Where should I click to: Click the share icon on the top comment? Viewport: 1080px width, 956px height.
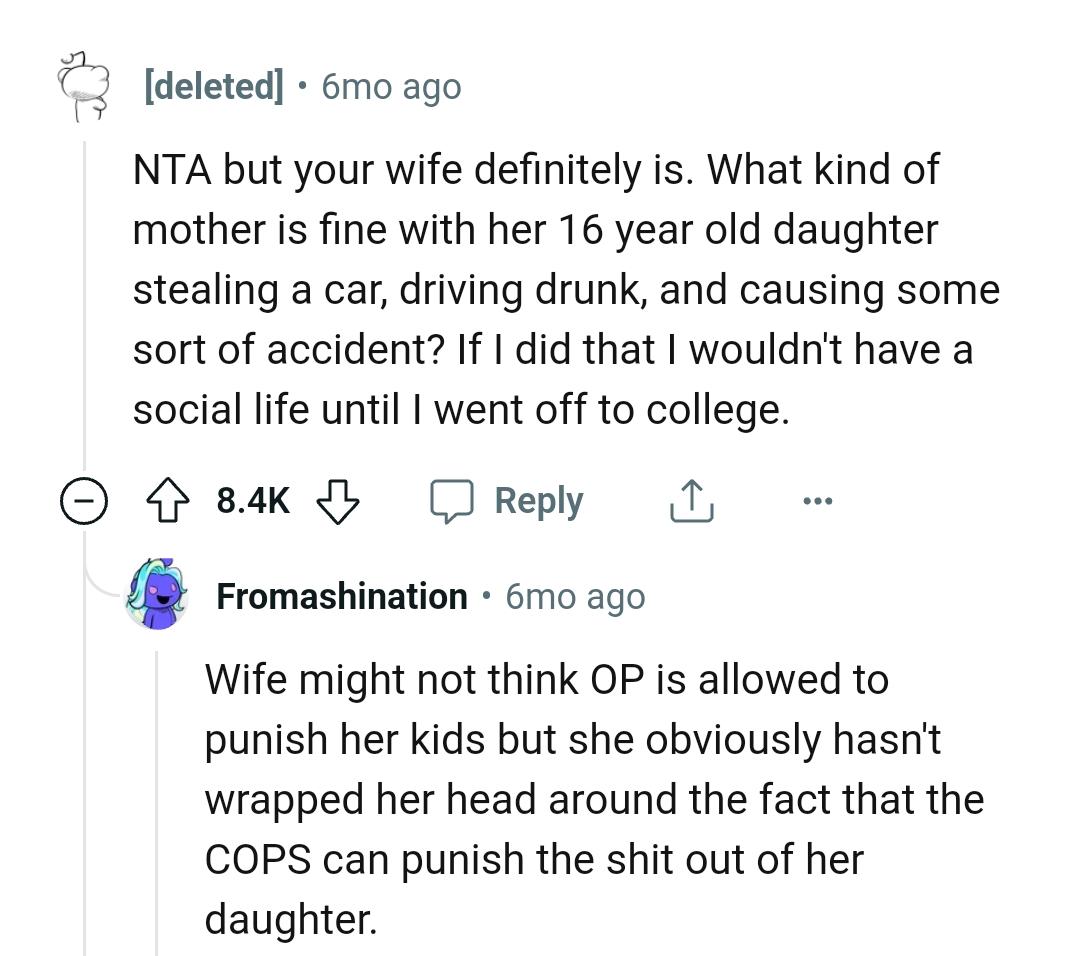click(690, 500)
